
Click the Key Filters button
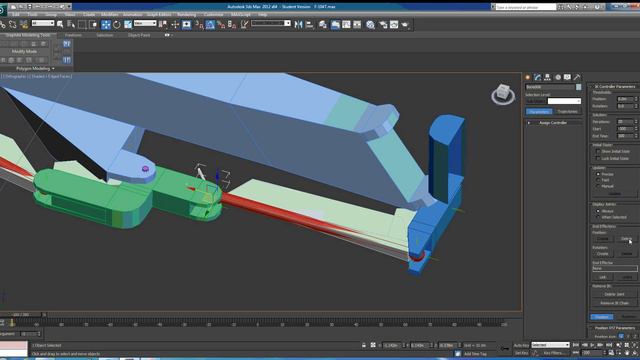[554, 353]
